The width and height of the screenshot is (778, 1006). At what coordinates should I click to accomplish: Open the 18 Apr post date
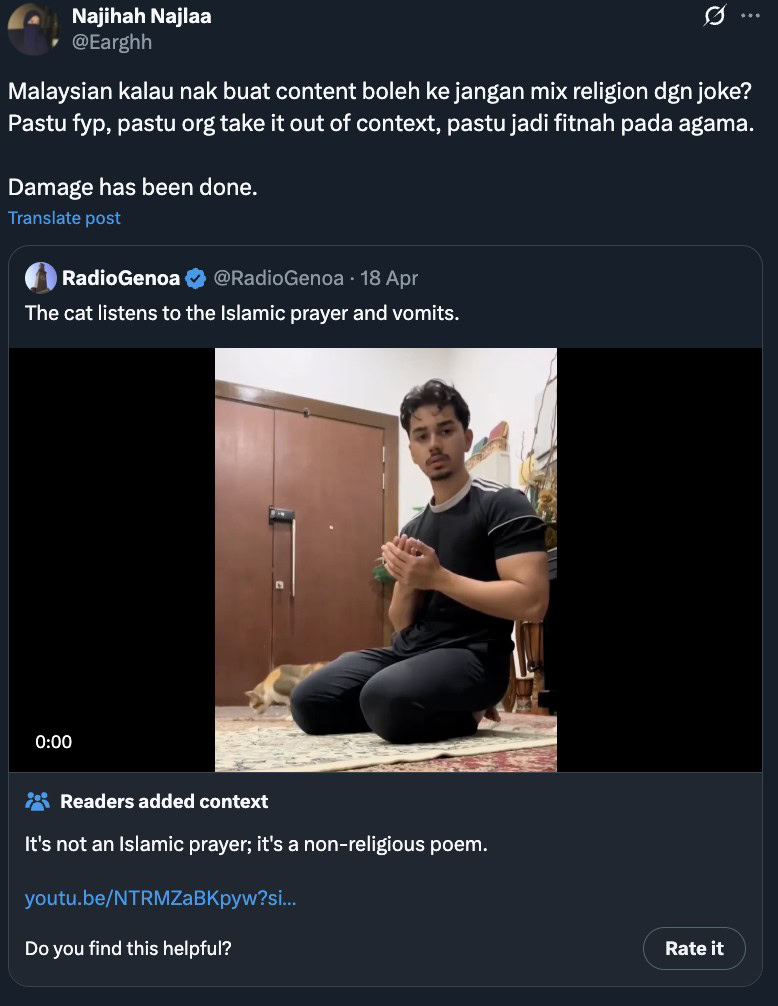point(389,278)
